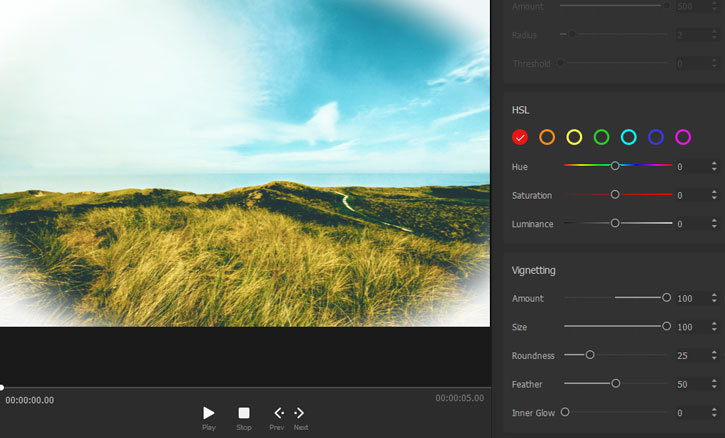The width and height of the screenshot is (725, 438).
Task: Click the Hue slider handle
Action: click(x=615, y=166)
